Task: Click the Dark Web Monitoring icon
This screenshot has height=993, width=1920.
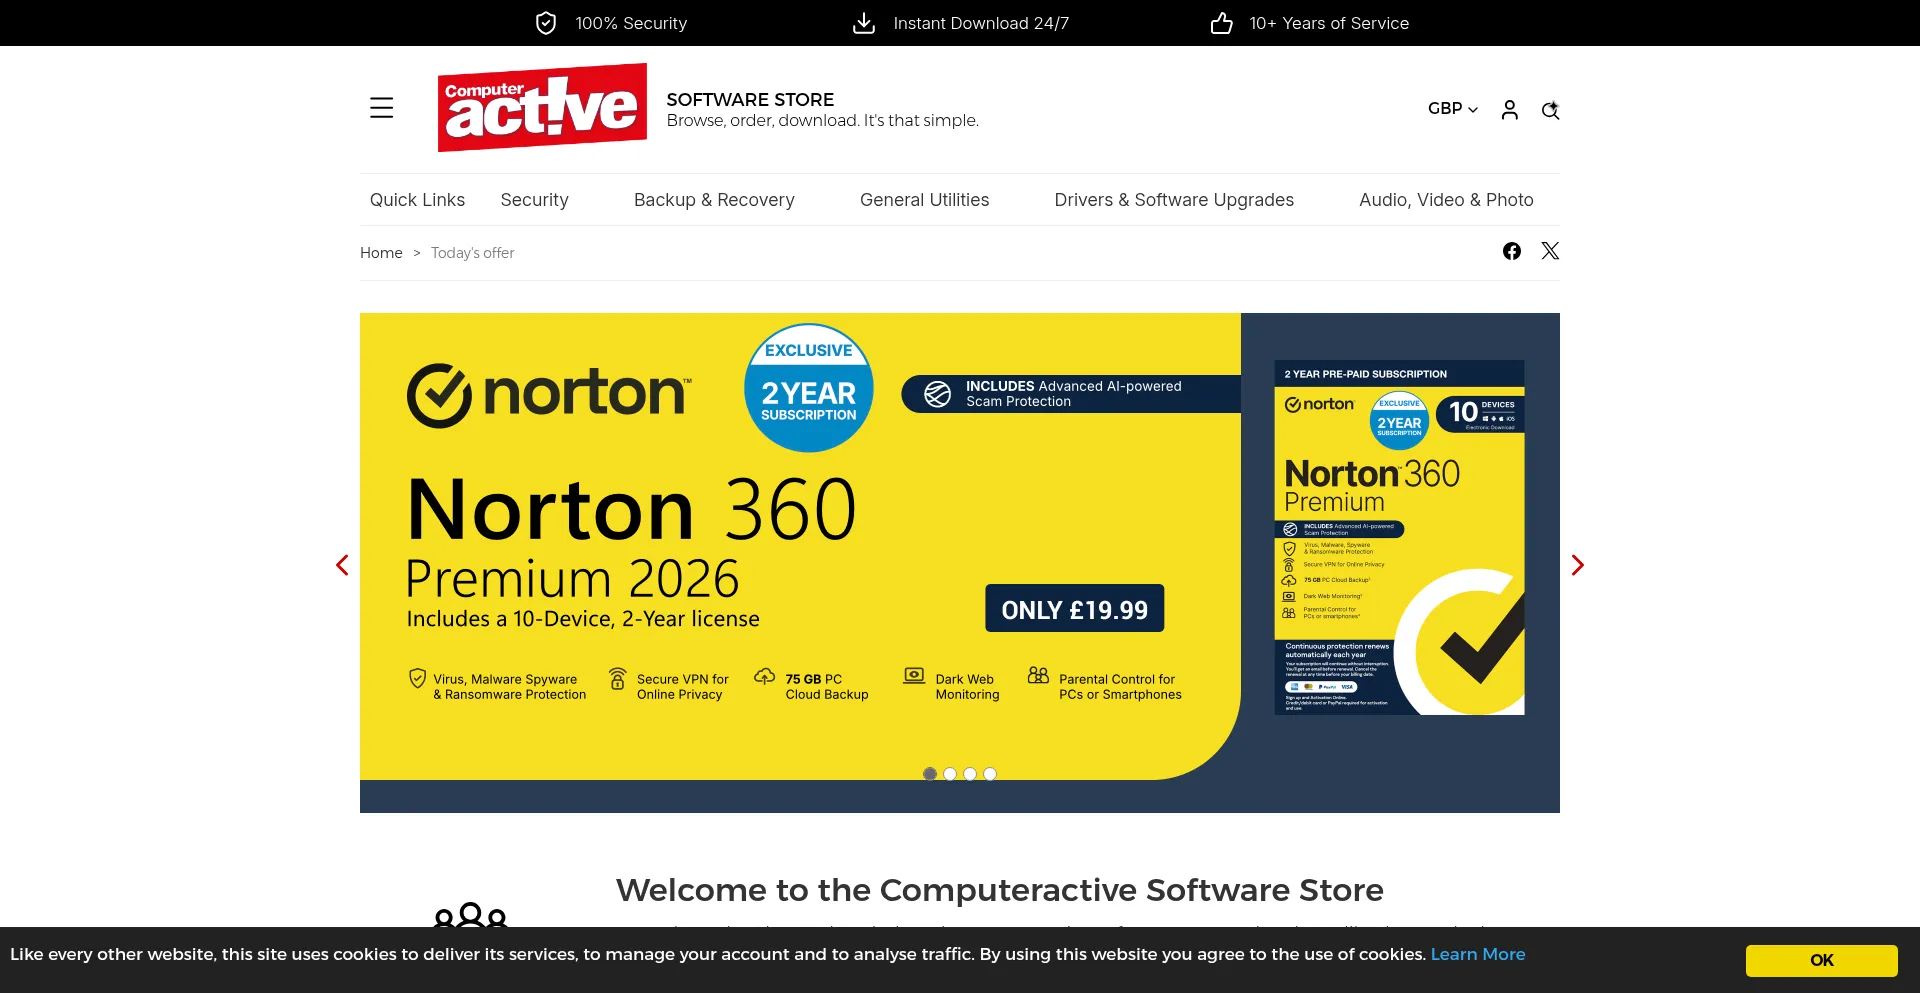Action: 914,676
